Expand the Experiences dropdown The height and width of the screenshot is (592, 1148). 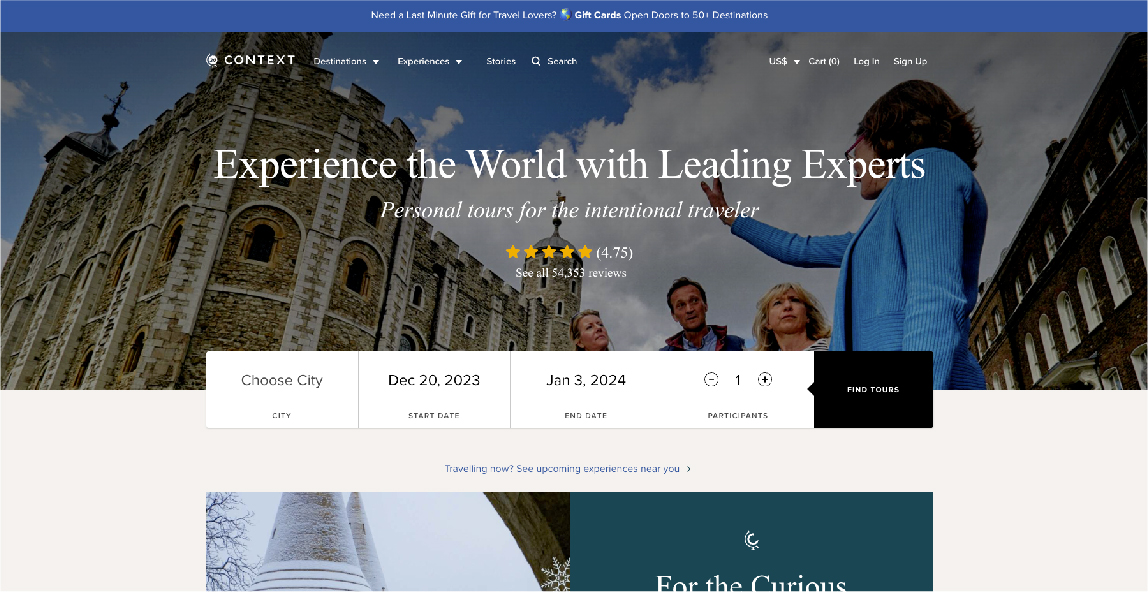pos(430,61)
